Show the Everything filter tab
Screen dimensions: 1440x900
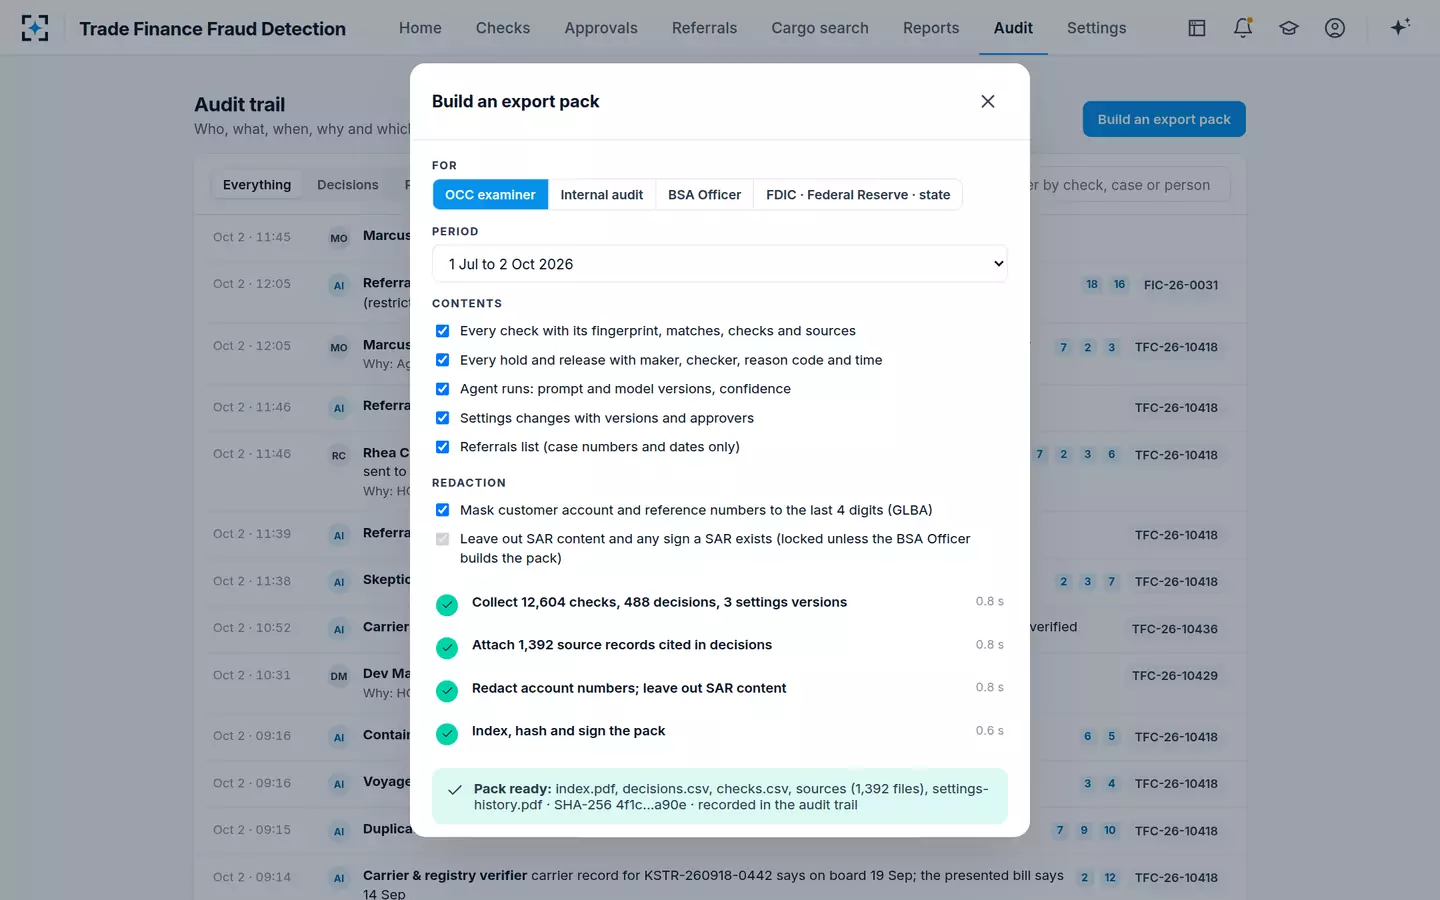257,185
